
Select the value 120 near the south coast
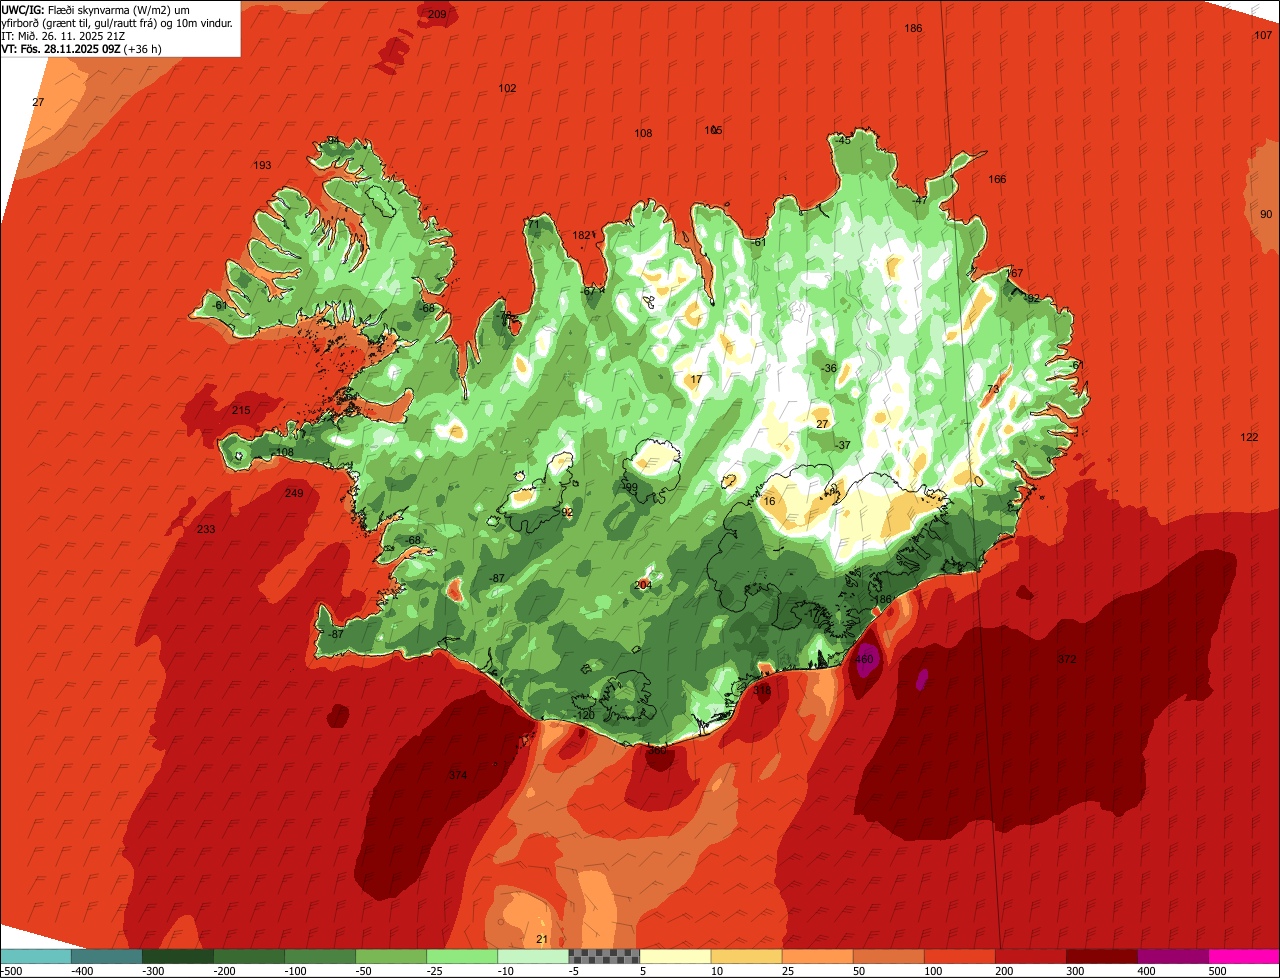coord(586,715)
